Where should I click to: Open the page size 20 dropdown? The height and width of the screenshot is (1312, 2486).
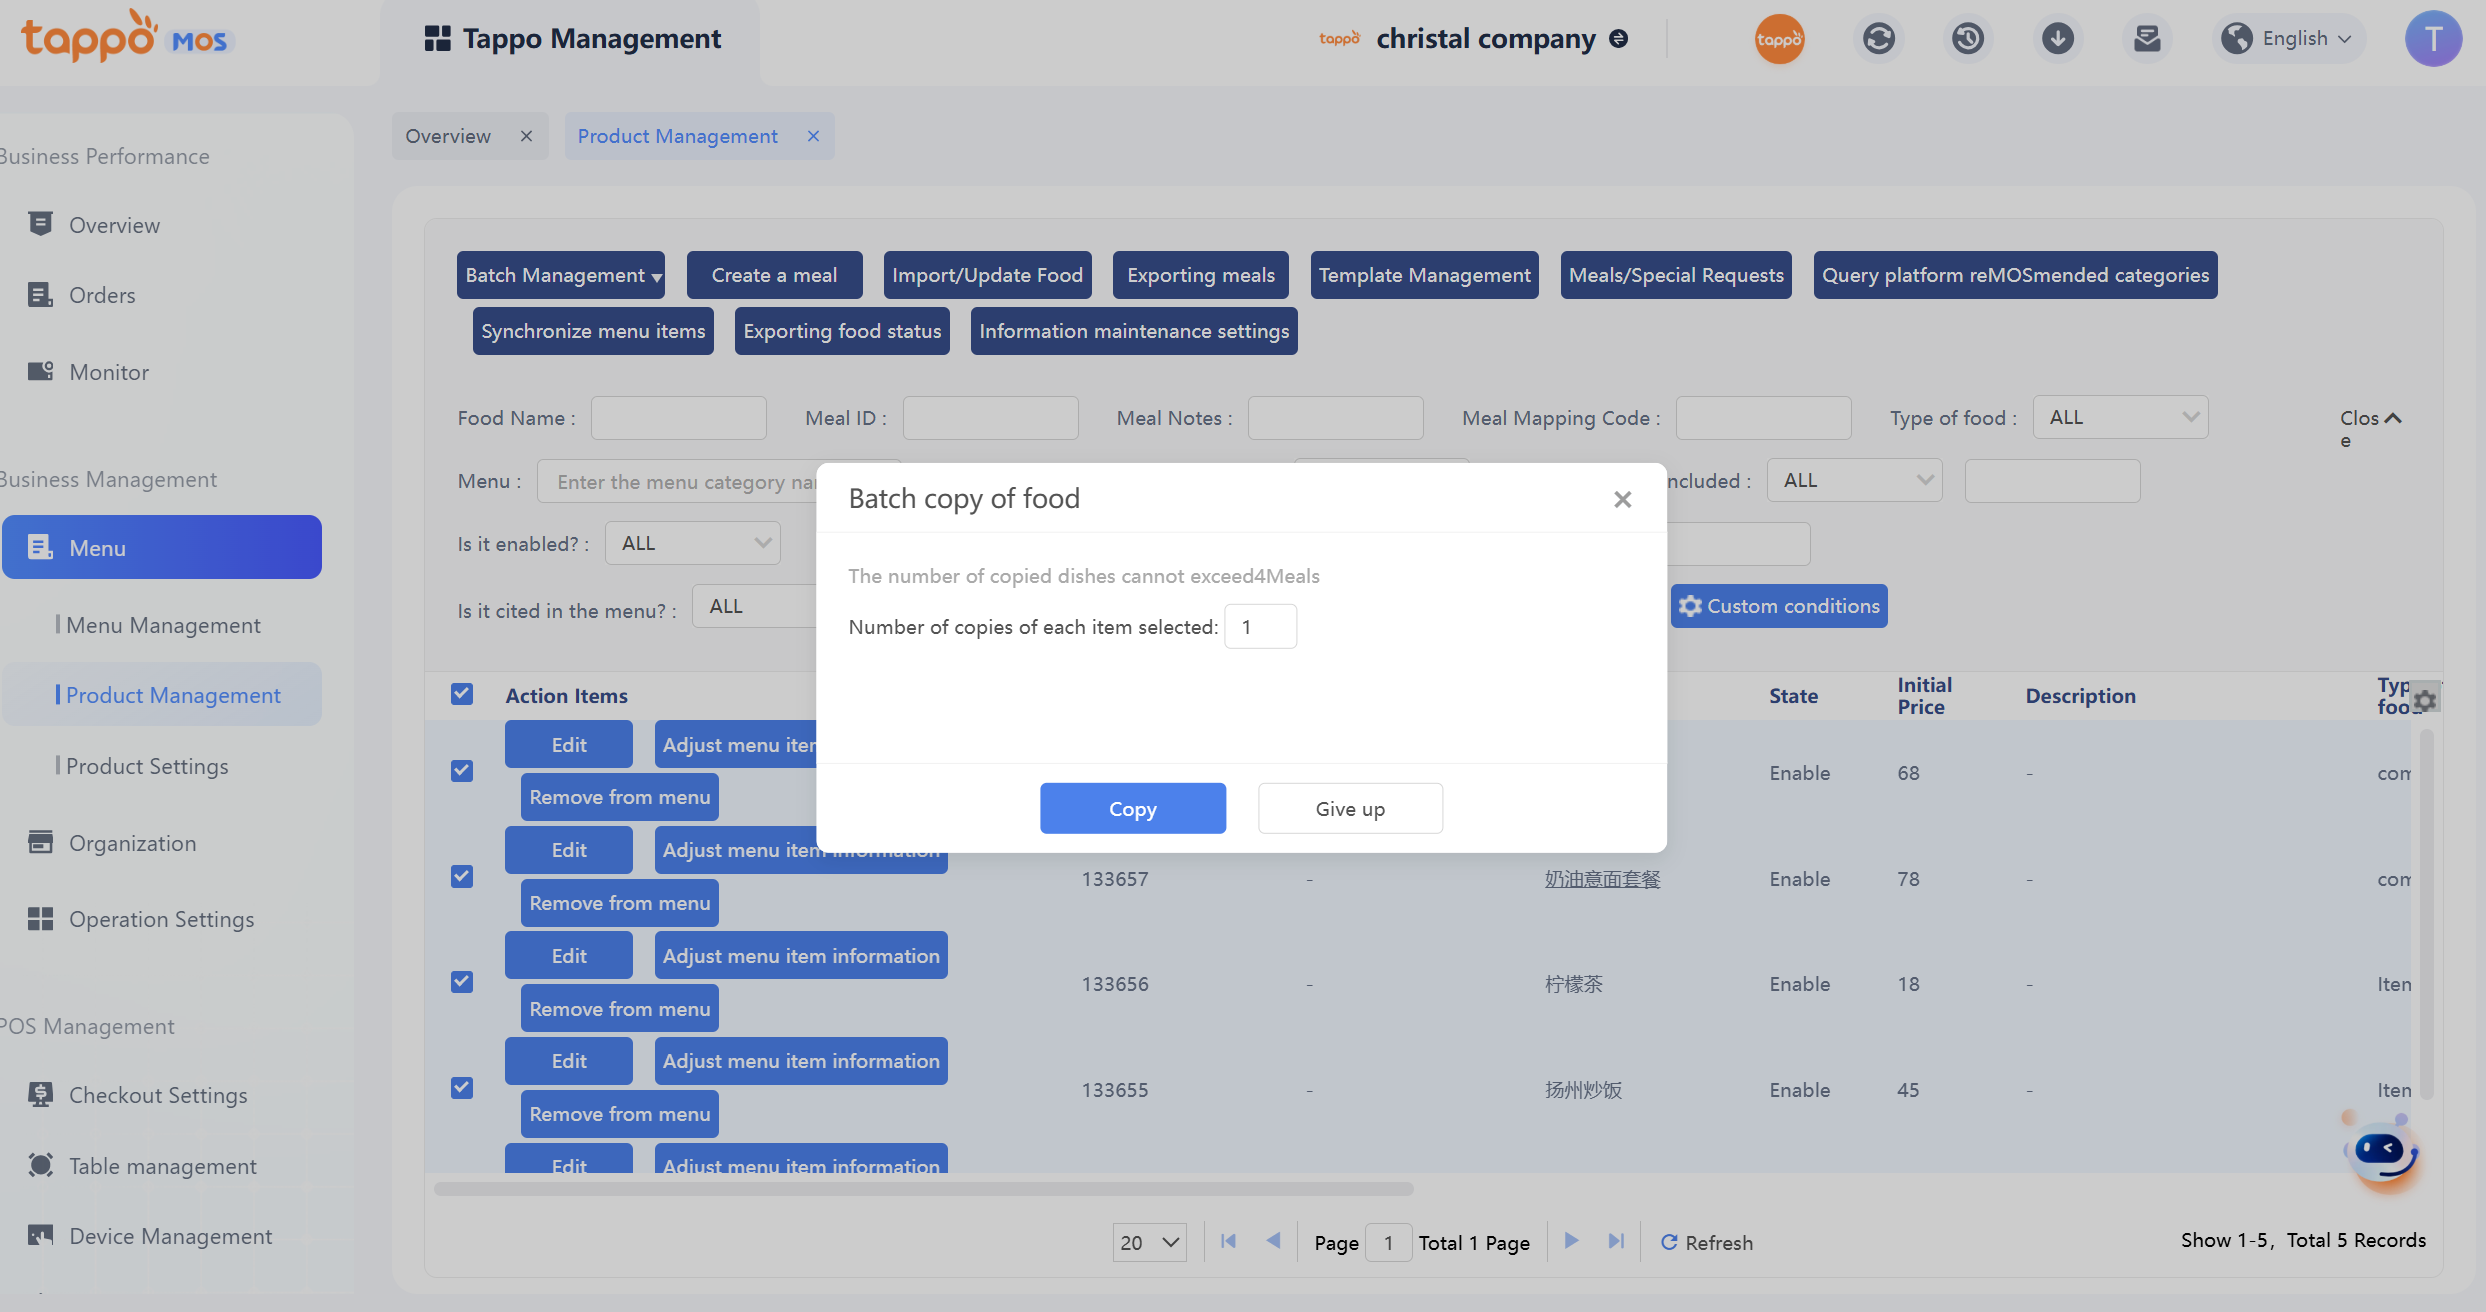click(x=1149, y=1242)
